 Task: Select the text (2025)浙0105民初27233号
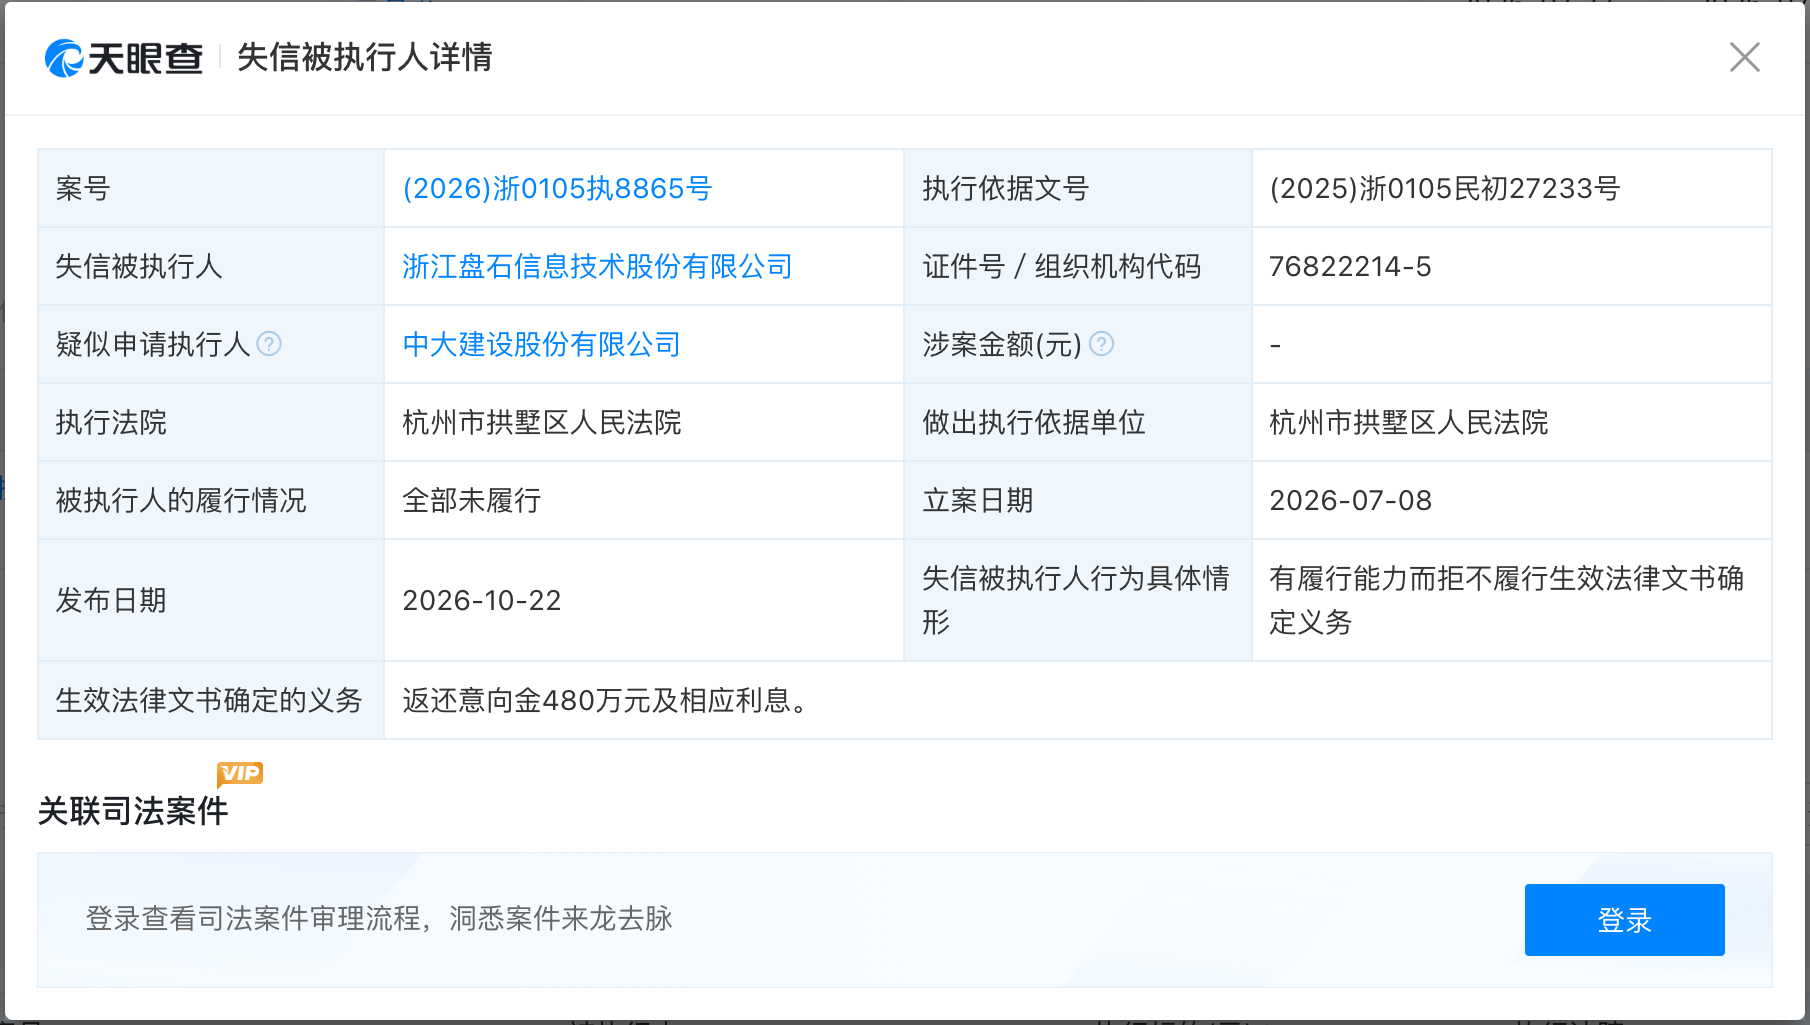tap(1445, 189)
